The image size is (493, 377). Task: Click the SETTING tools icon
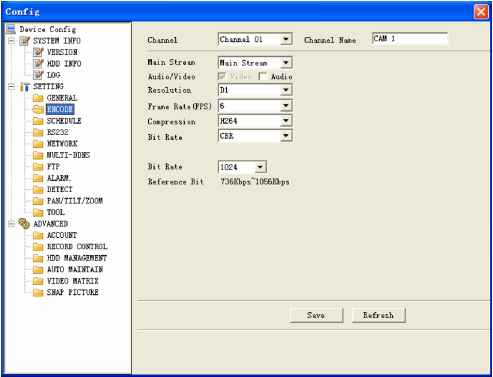tap(25, 87)
